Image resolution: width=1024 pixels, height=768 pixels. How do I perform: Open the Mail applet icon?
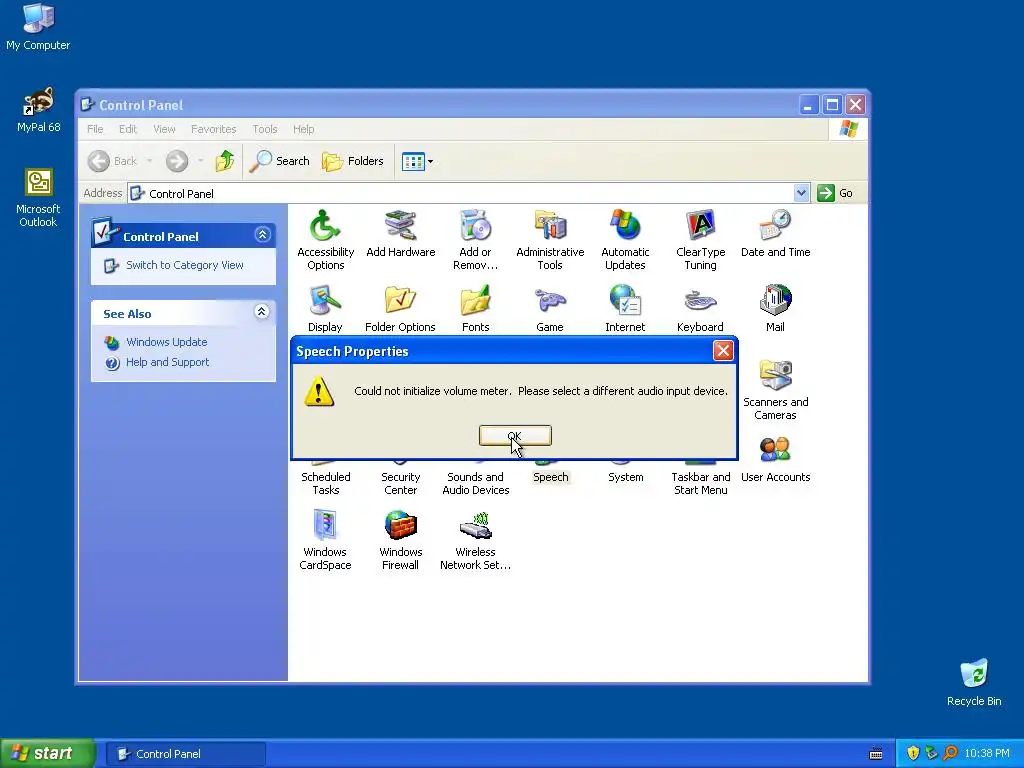[x=775, y=300]
